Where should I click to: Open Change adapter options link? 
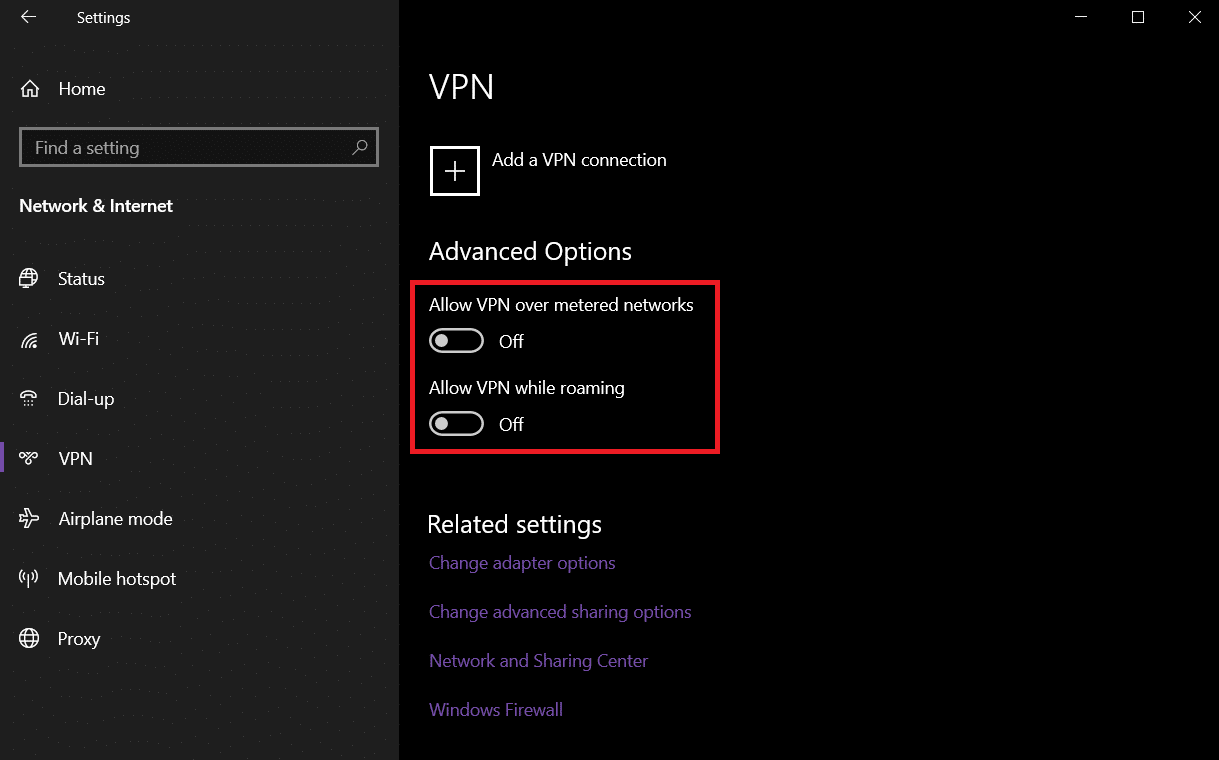coord(522,563)
